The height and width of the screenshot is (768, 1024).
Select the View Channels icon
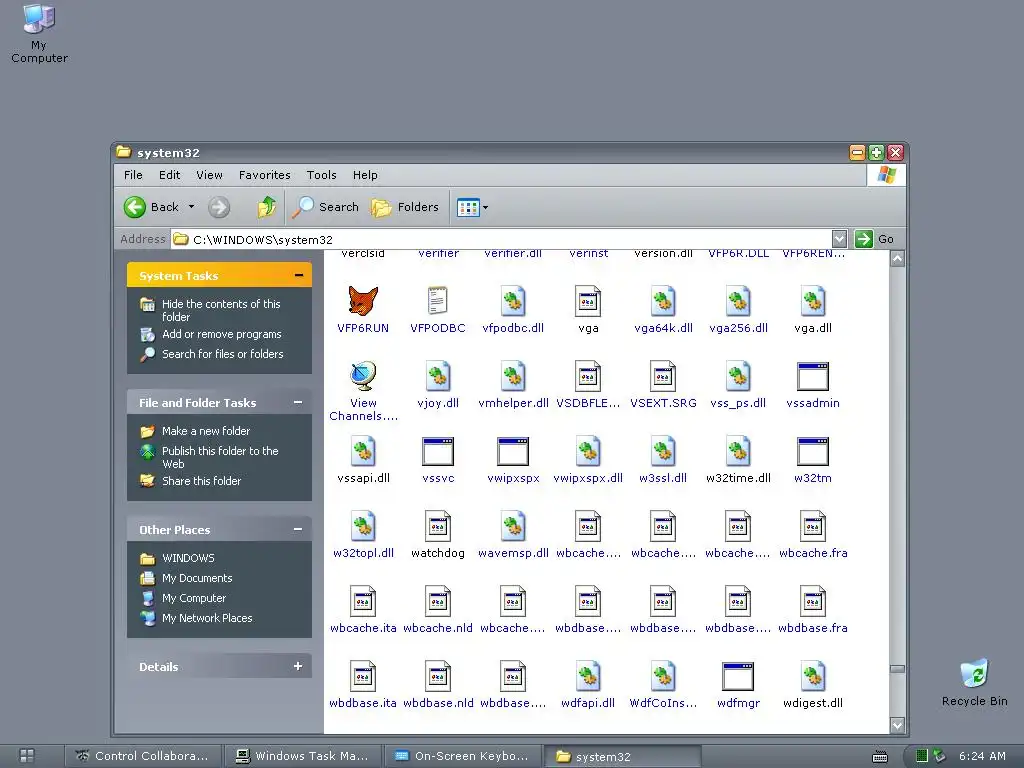click(x=363, y=376)
